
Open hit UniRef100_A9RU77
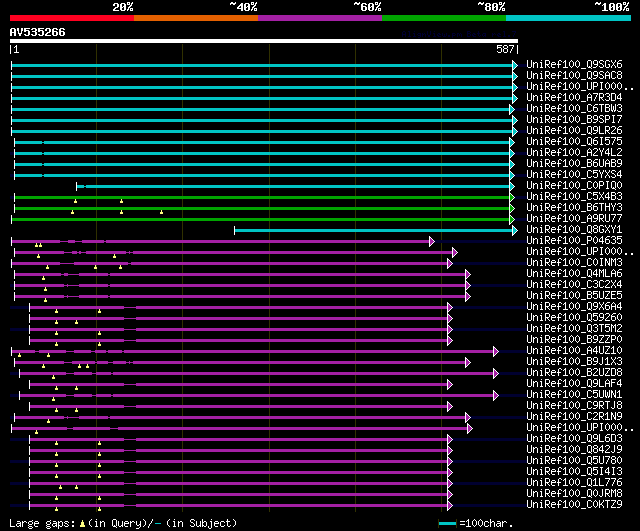(x=574, y=219)
